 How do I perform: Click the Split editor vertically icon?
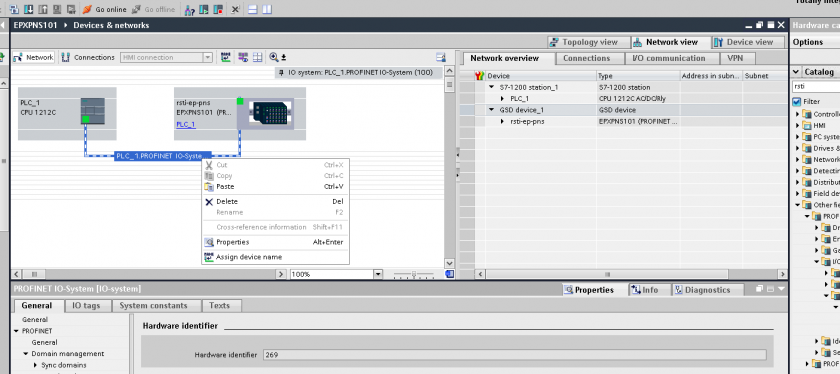[x=266, y=10]
